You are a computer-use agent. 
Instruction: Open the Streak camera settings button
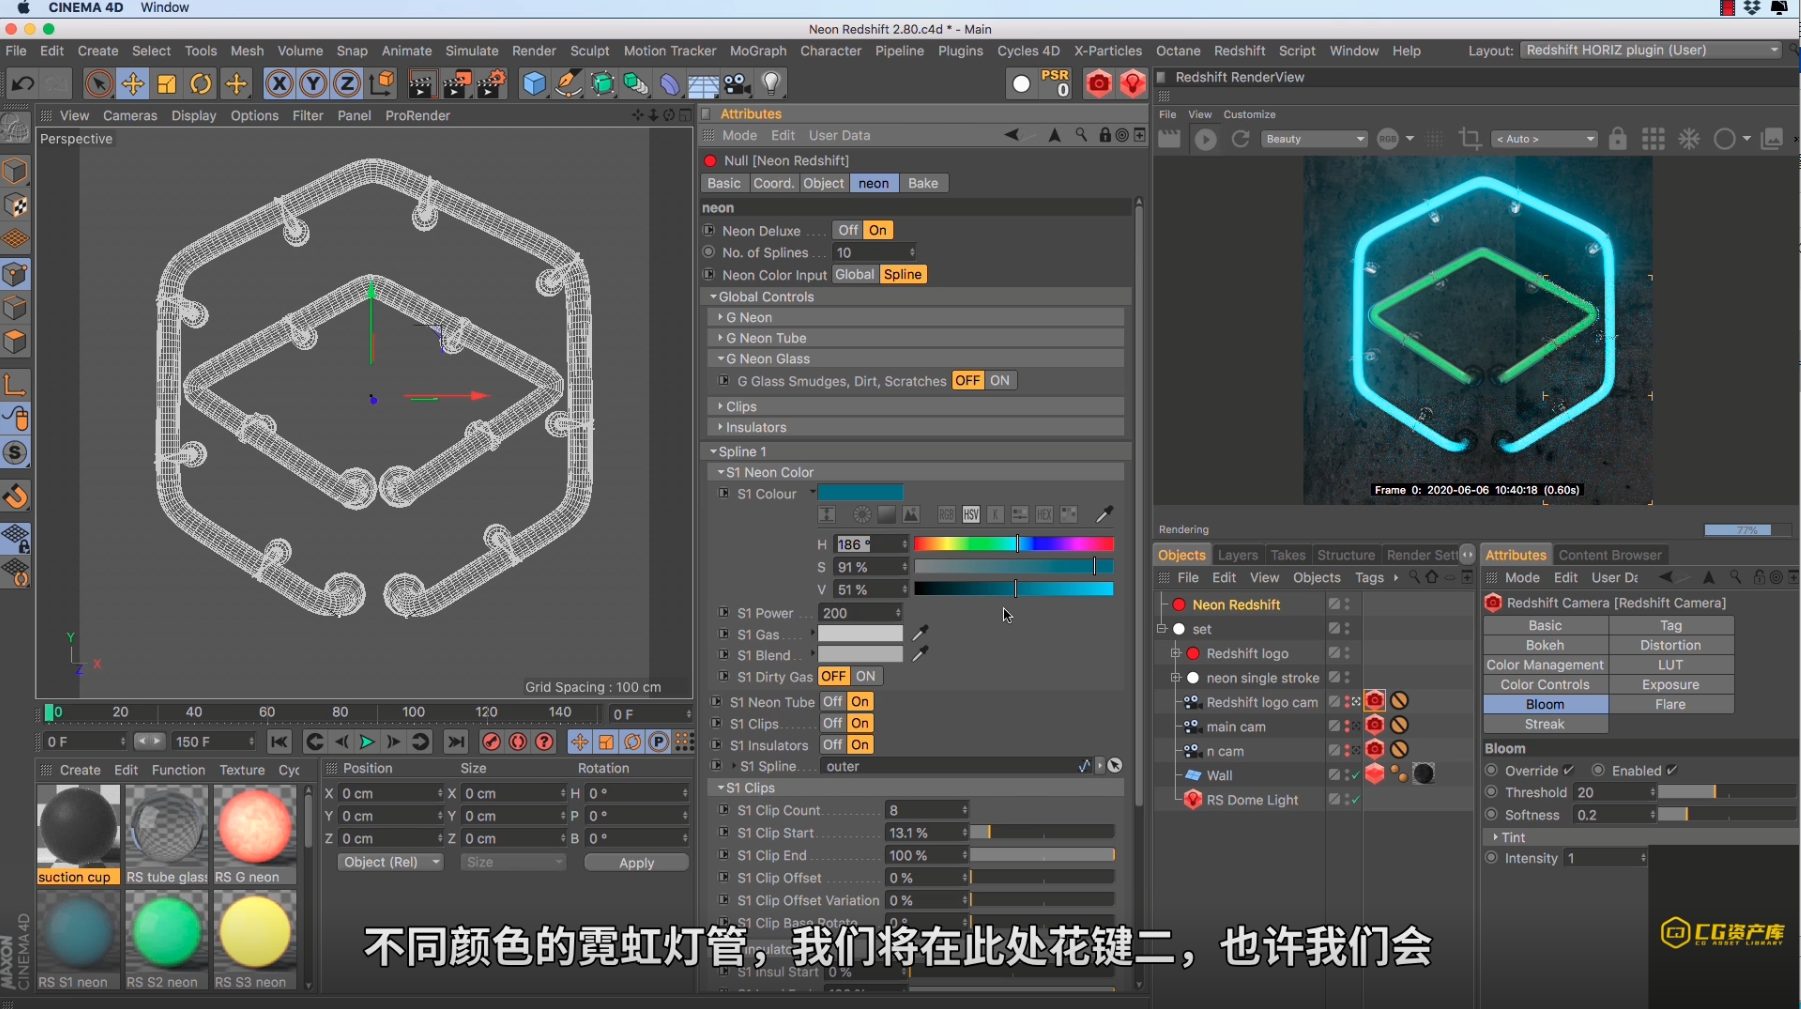(x=1545, y=724)
